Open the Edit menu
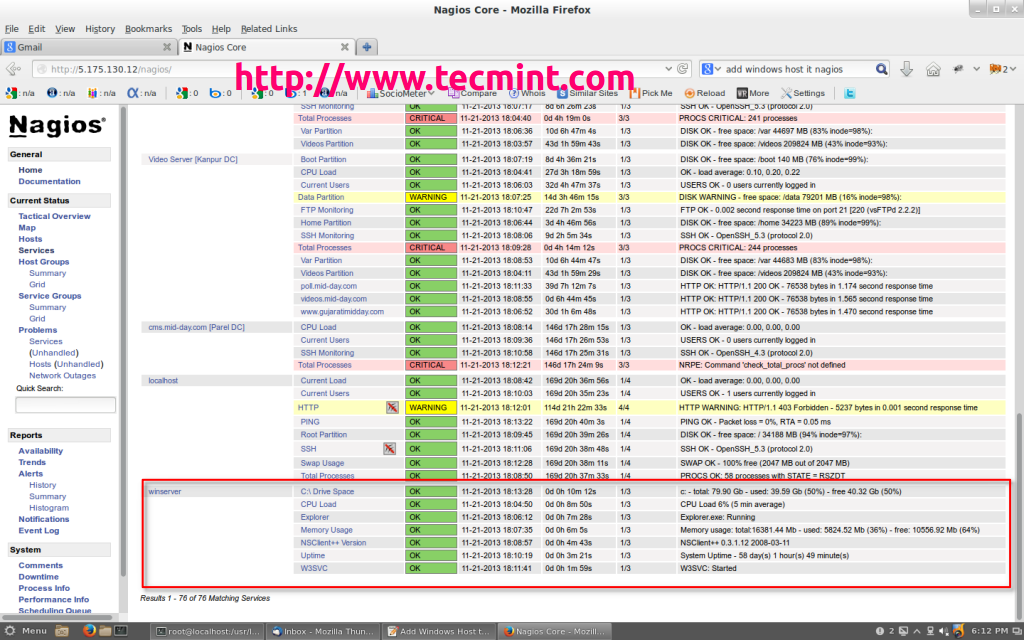The height and width of the screenshot is (640, 1024). click(x=37, y=29)
